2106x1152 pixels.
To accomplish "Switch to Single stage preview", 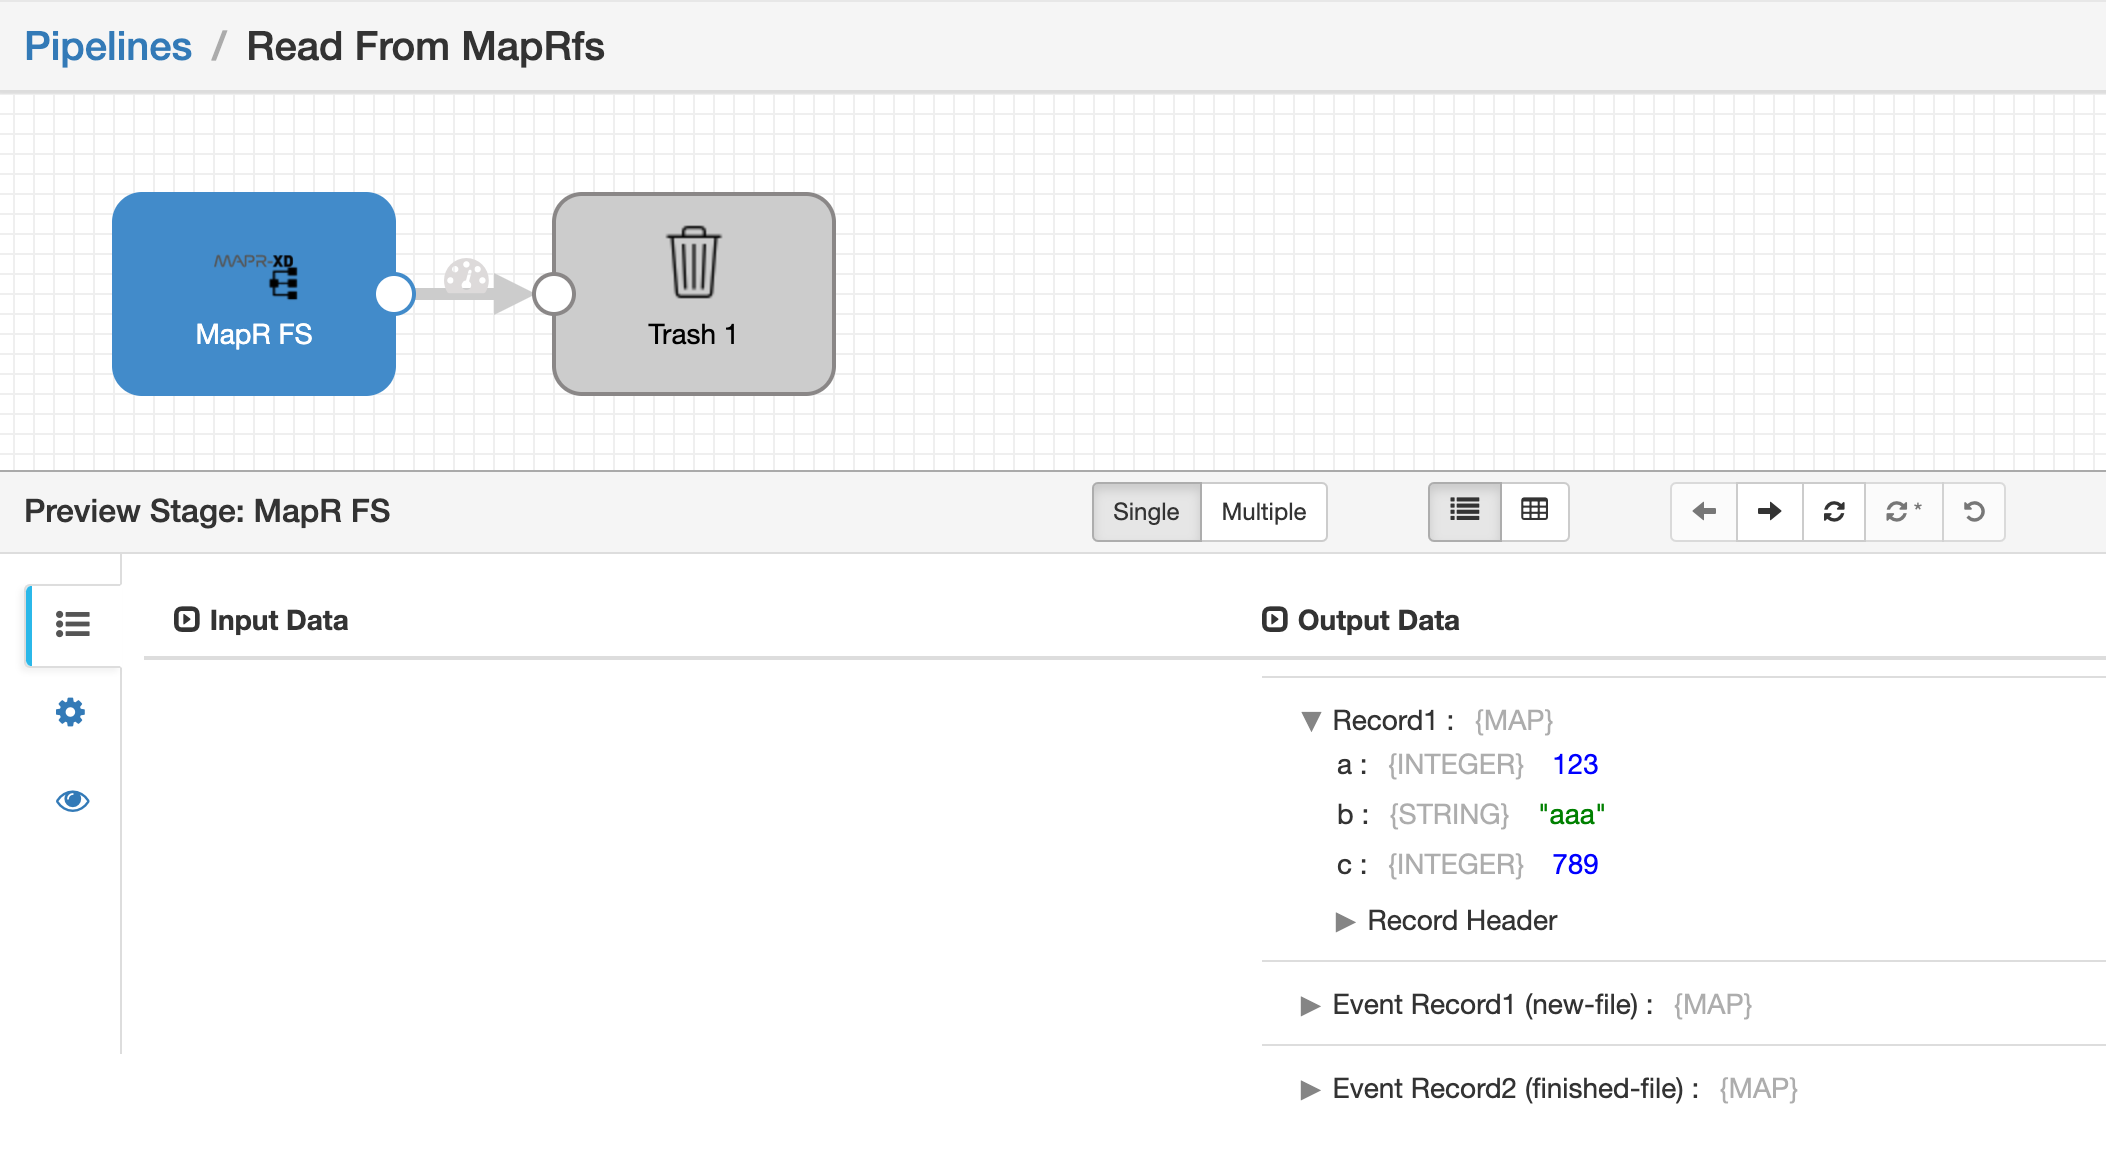I will click(x=1146, y=512).
